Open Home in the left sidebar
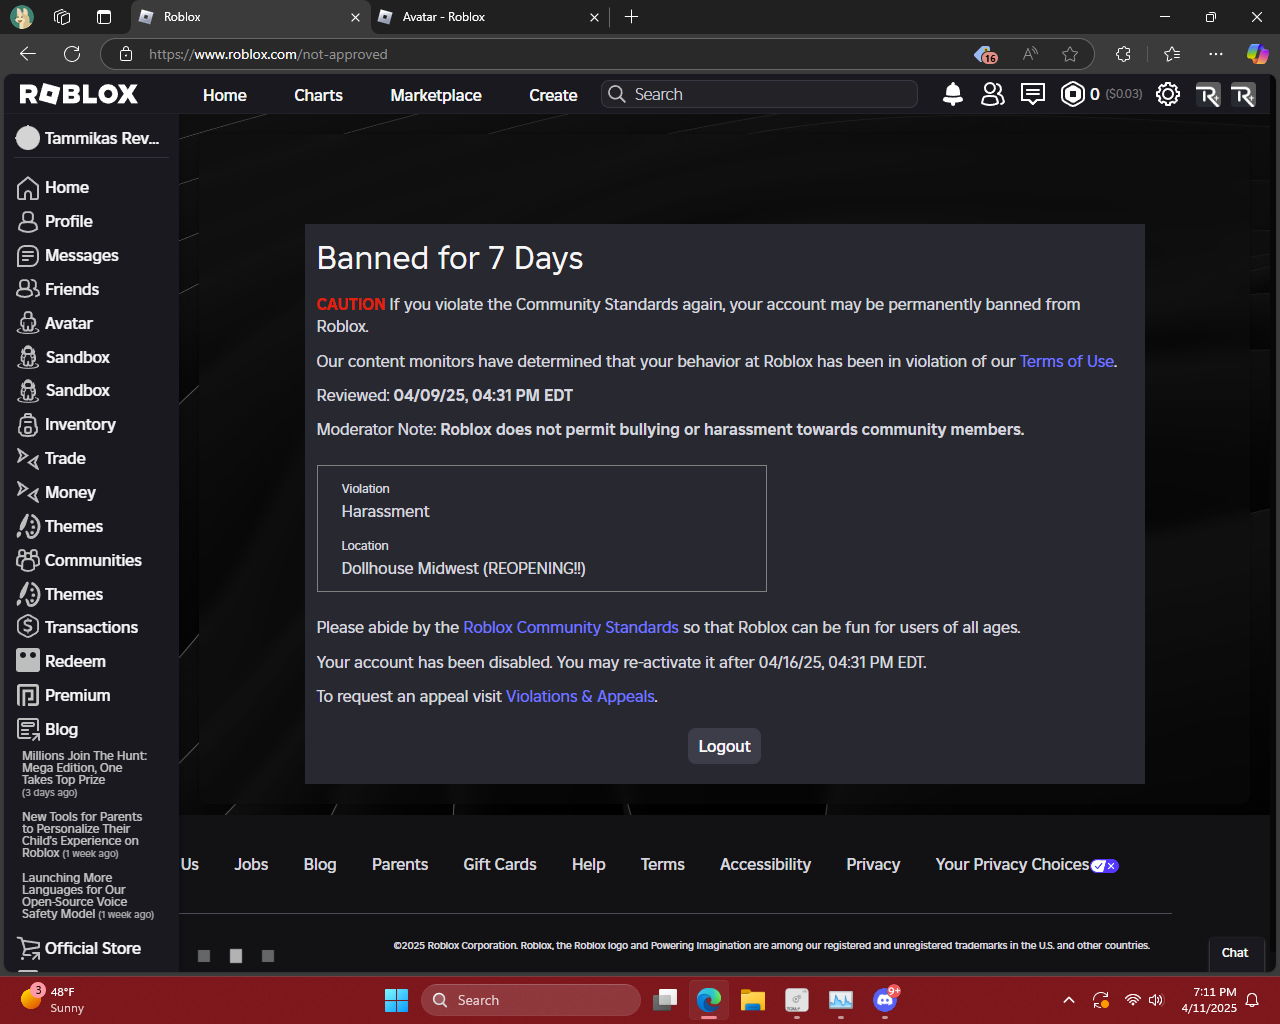This screenshot has height=1024, width=1280. [53, 188]
